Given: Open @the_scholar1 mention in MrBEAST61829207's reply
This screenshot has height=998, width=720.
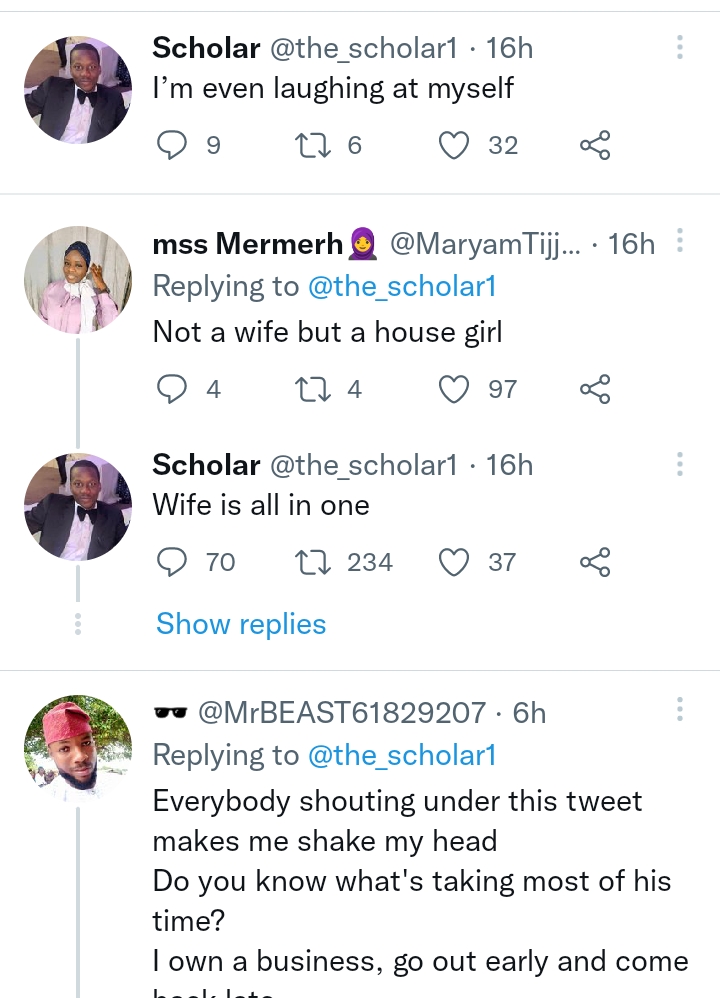Looking at the screenshot, I should click(402, 756).
